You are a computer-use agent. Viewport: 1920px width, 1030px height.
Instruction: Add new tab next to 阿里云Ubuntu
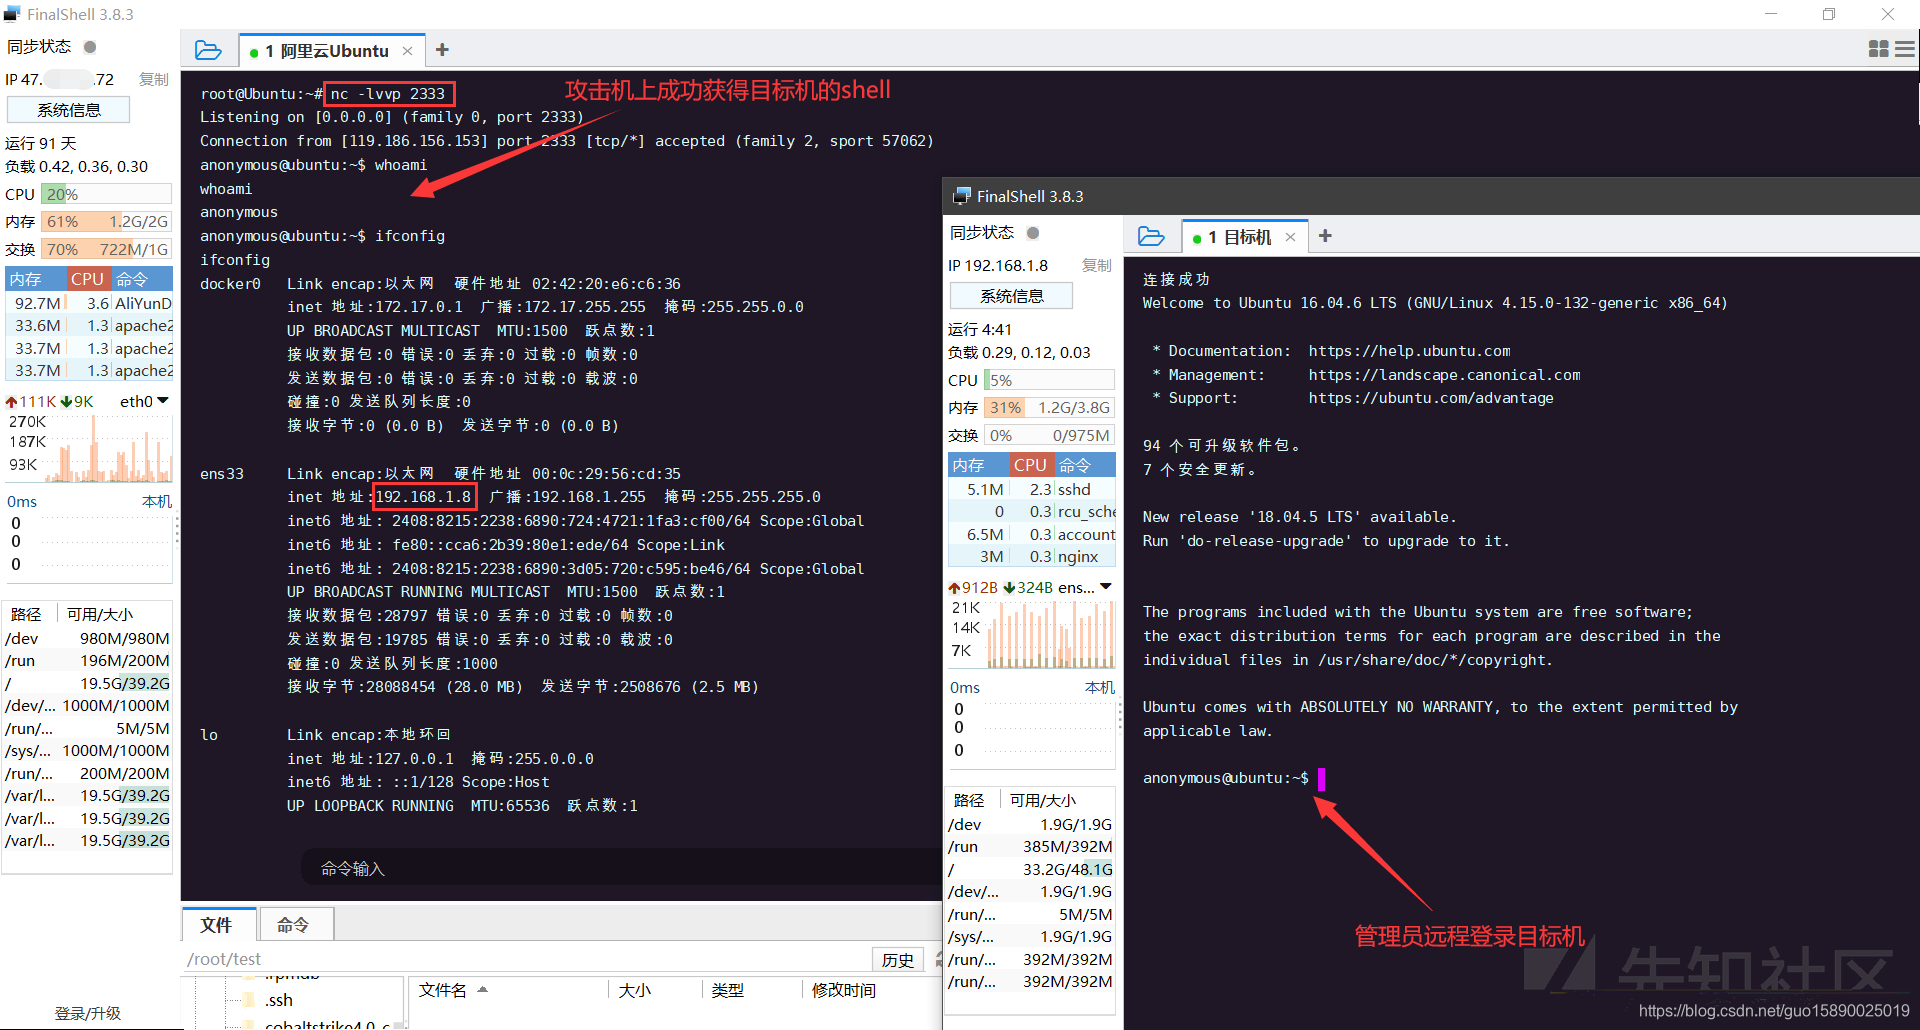442,50
